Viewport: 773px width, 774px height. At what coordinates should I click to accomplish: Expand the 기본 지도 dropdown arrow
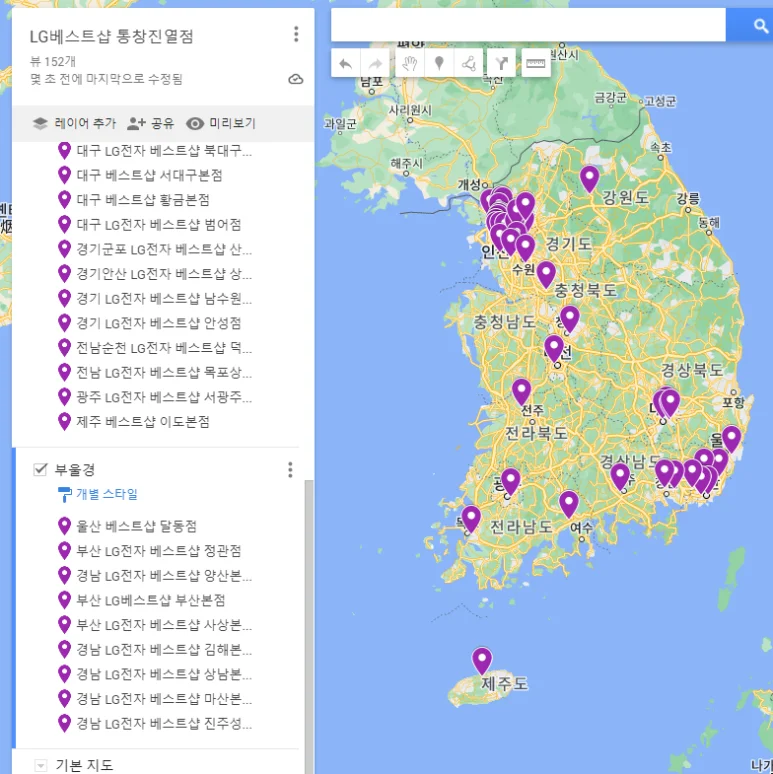point(41,766)
